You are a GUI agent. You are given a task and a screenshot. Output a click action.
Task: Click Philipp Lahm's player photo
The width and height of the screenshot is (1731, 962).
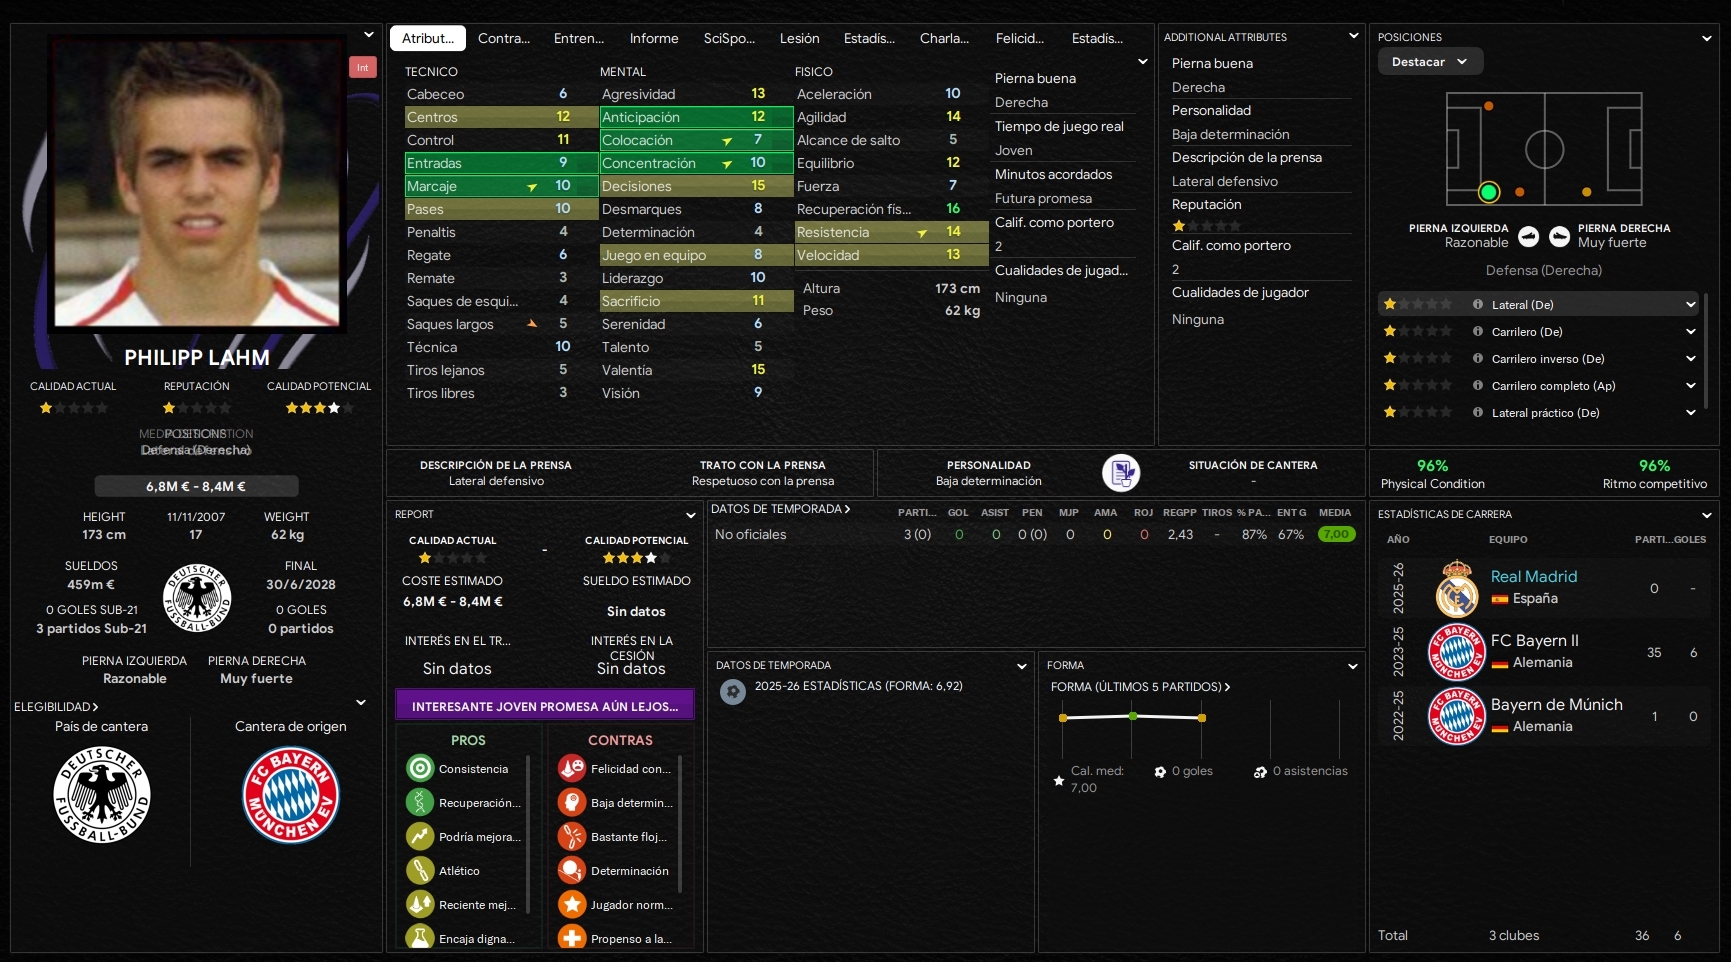click(197, 183)
